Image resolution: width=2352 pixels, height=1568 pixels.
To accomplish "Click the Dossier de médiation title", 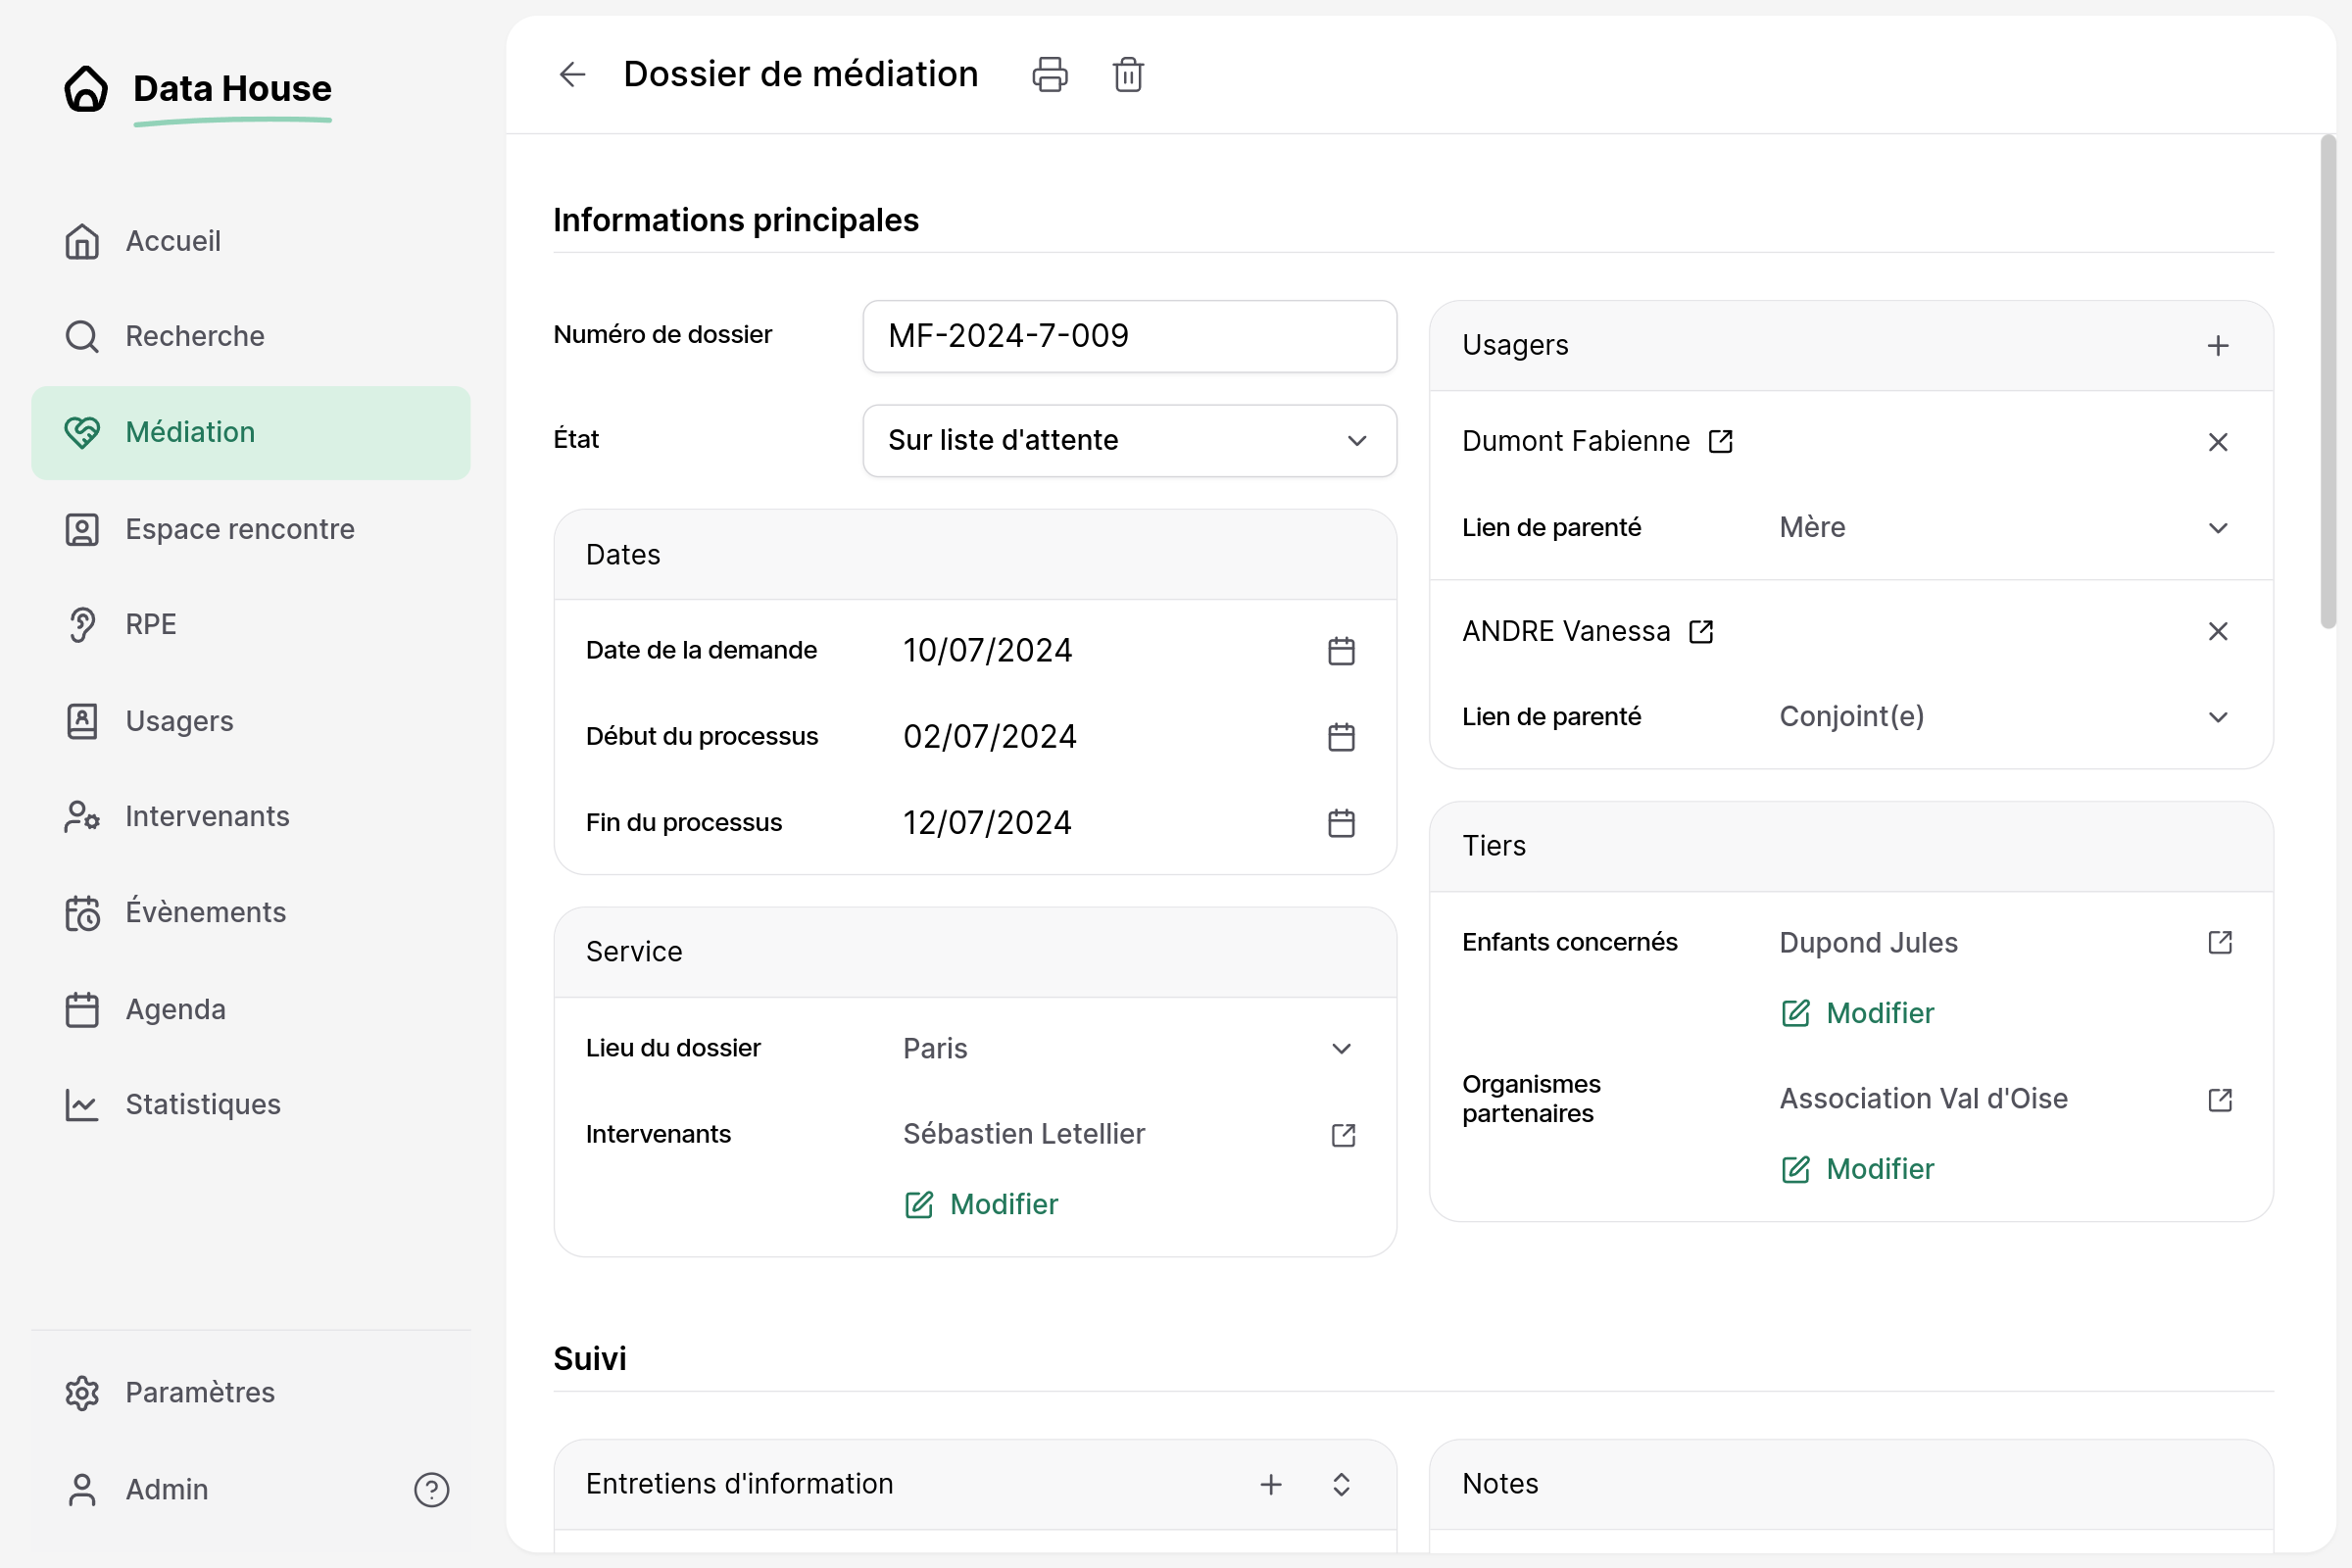I will tap(800, 74).
